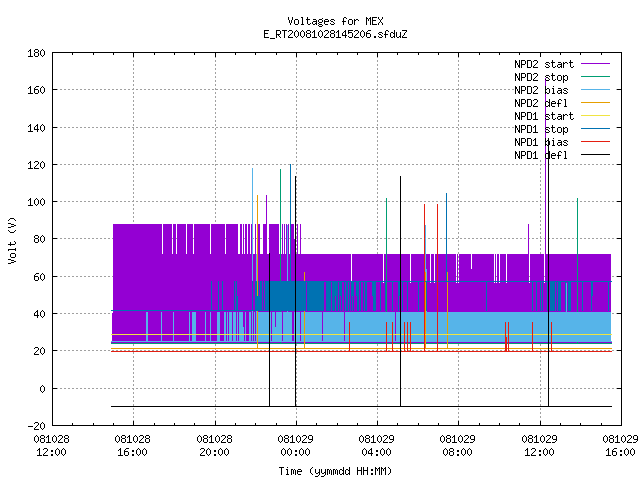This screenshot has width=640, height=480.
Task: Click the 120 y-axis tick label
Action: [36, 165]
